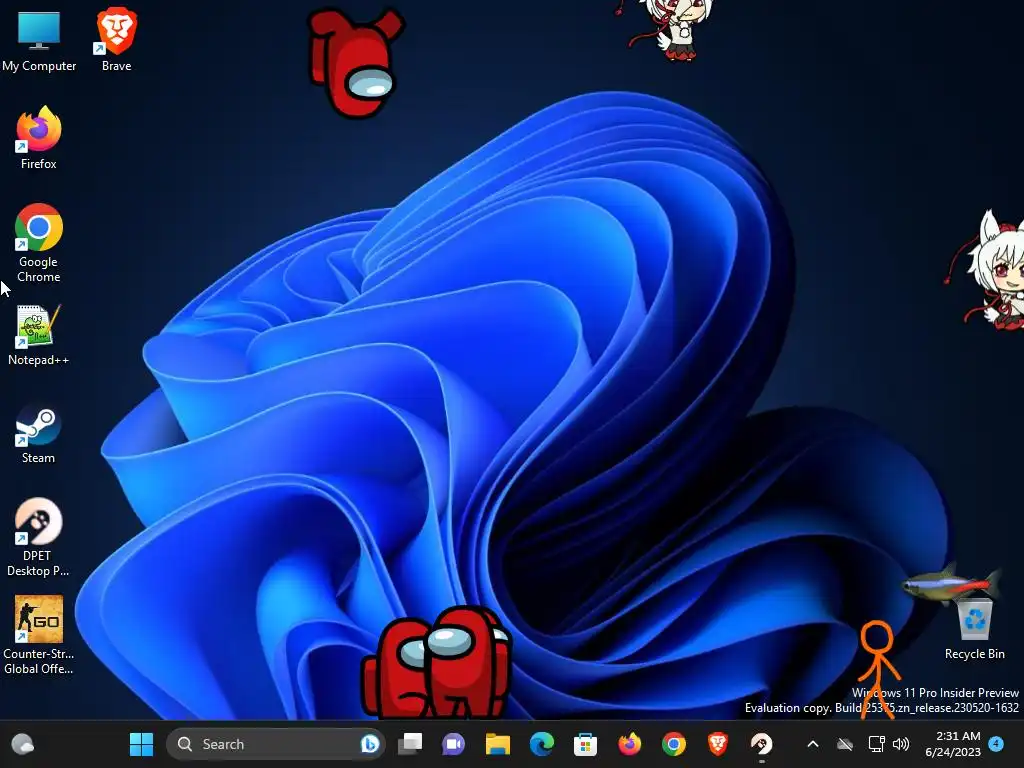Select the Notepad++ desktop shortcut

pyautogui.click(x=39, y=334)
